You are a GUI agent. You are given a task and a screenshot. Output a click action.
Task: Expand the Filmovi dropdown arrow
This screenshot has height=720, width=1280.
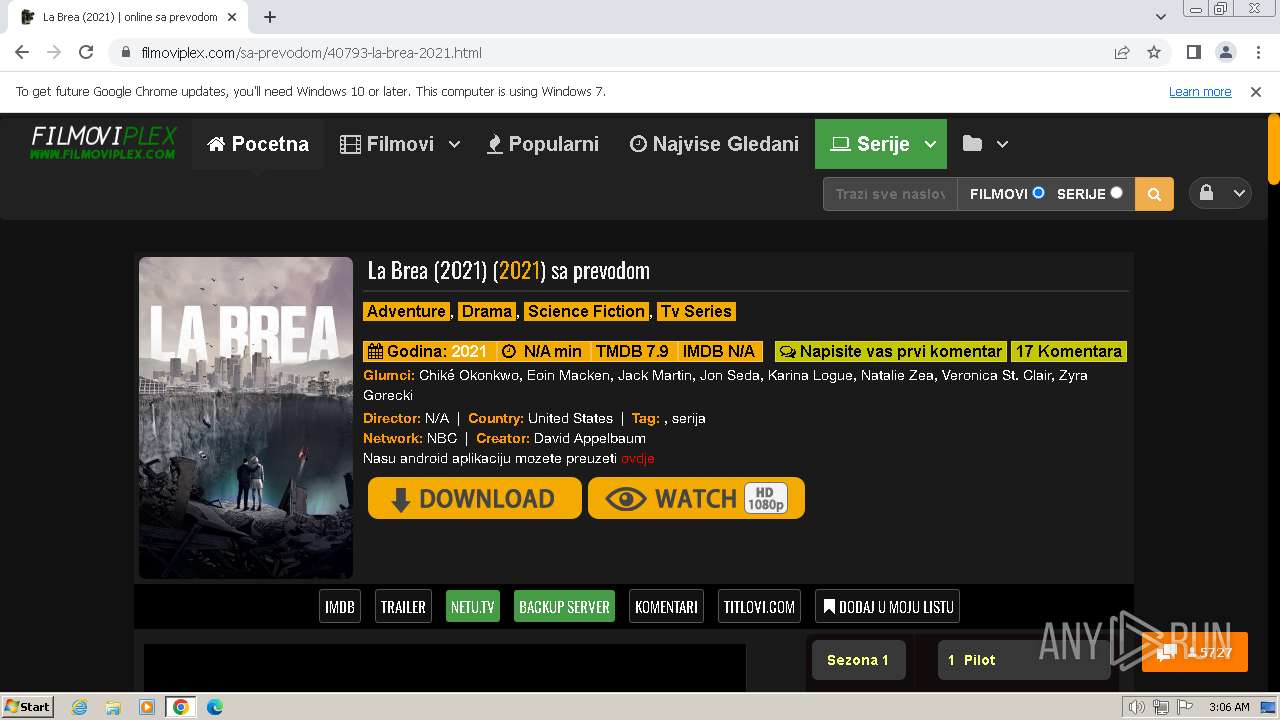(x=454, y=144)
